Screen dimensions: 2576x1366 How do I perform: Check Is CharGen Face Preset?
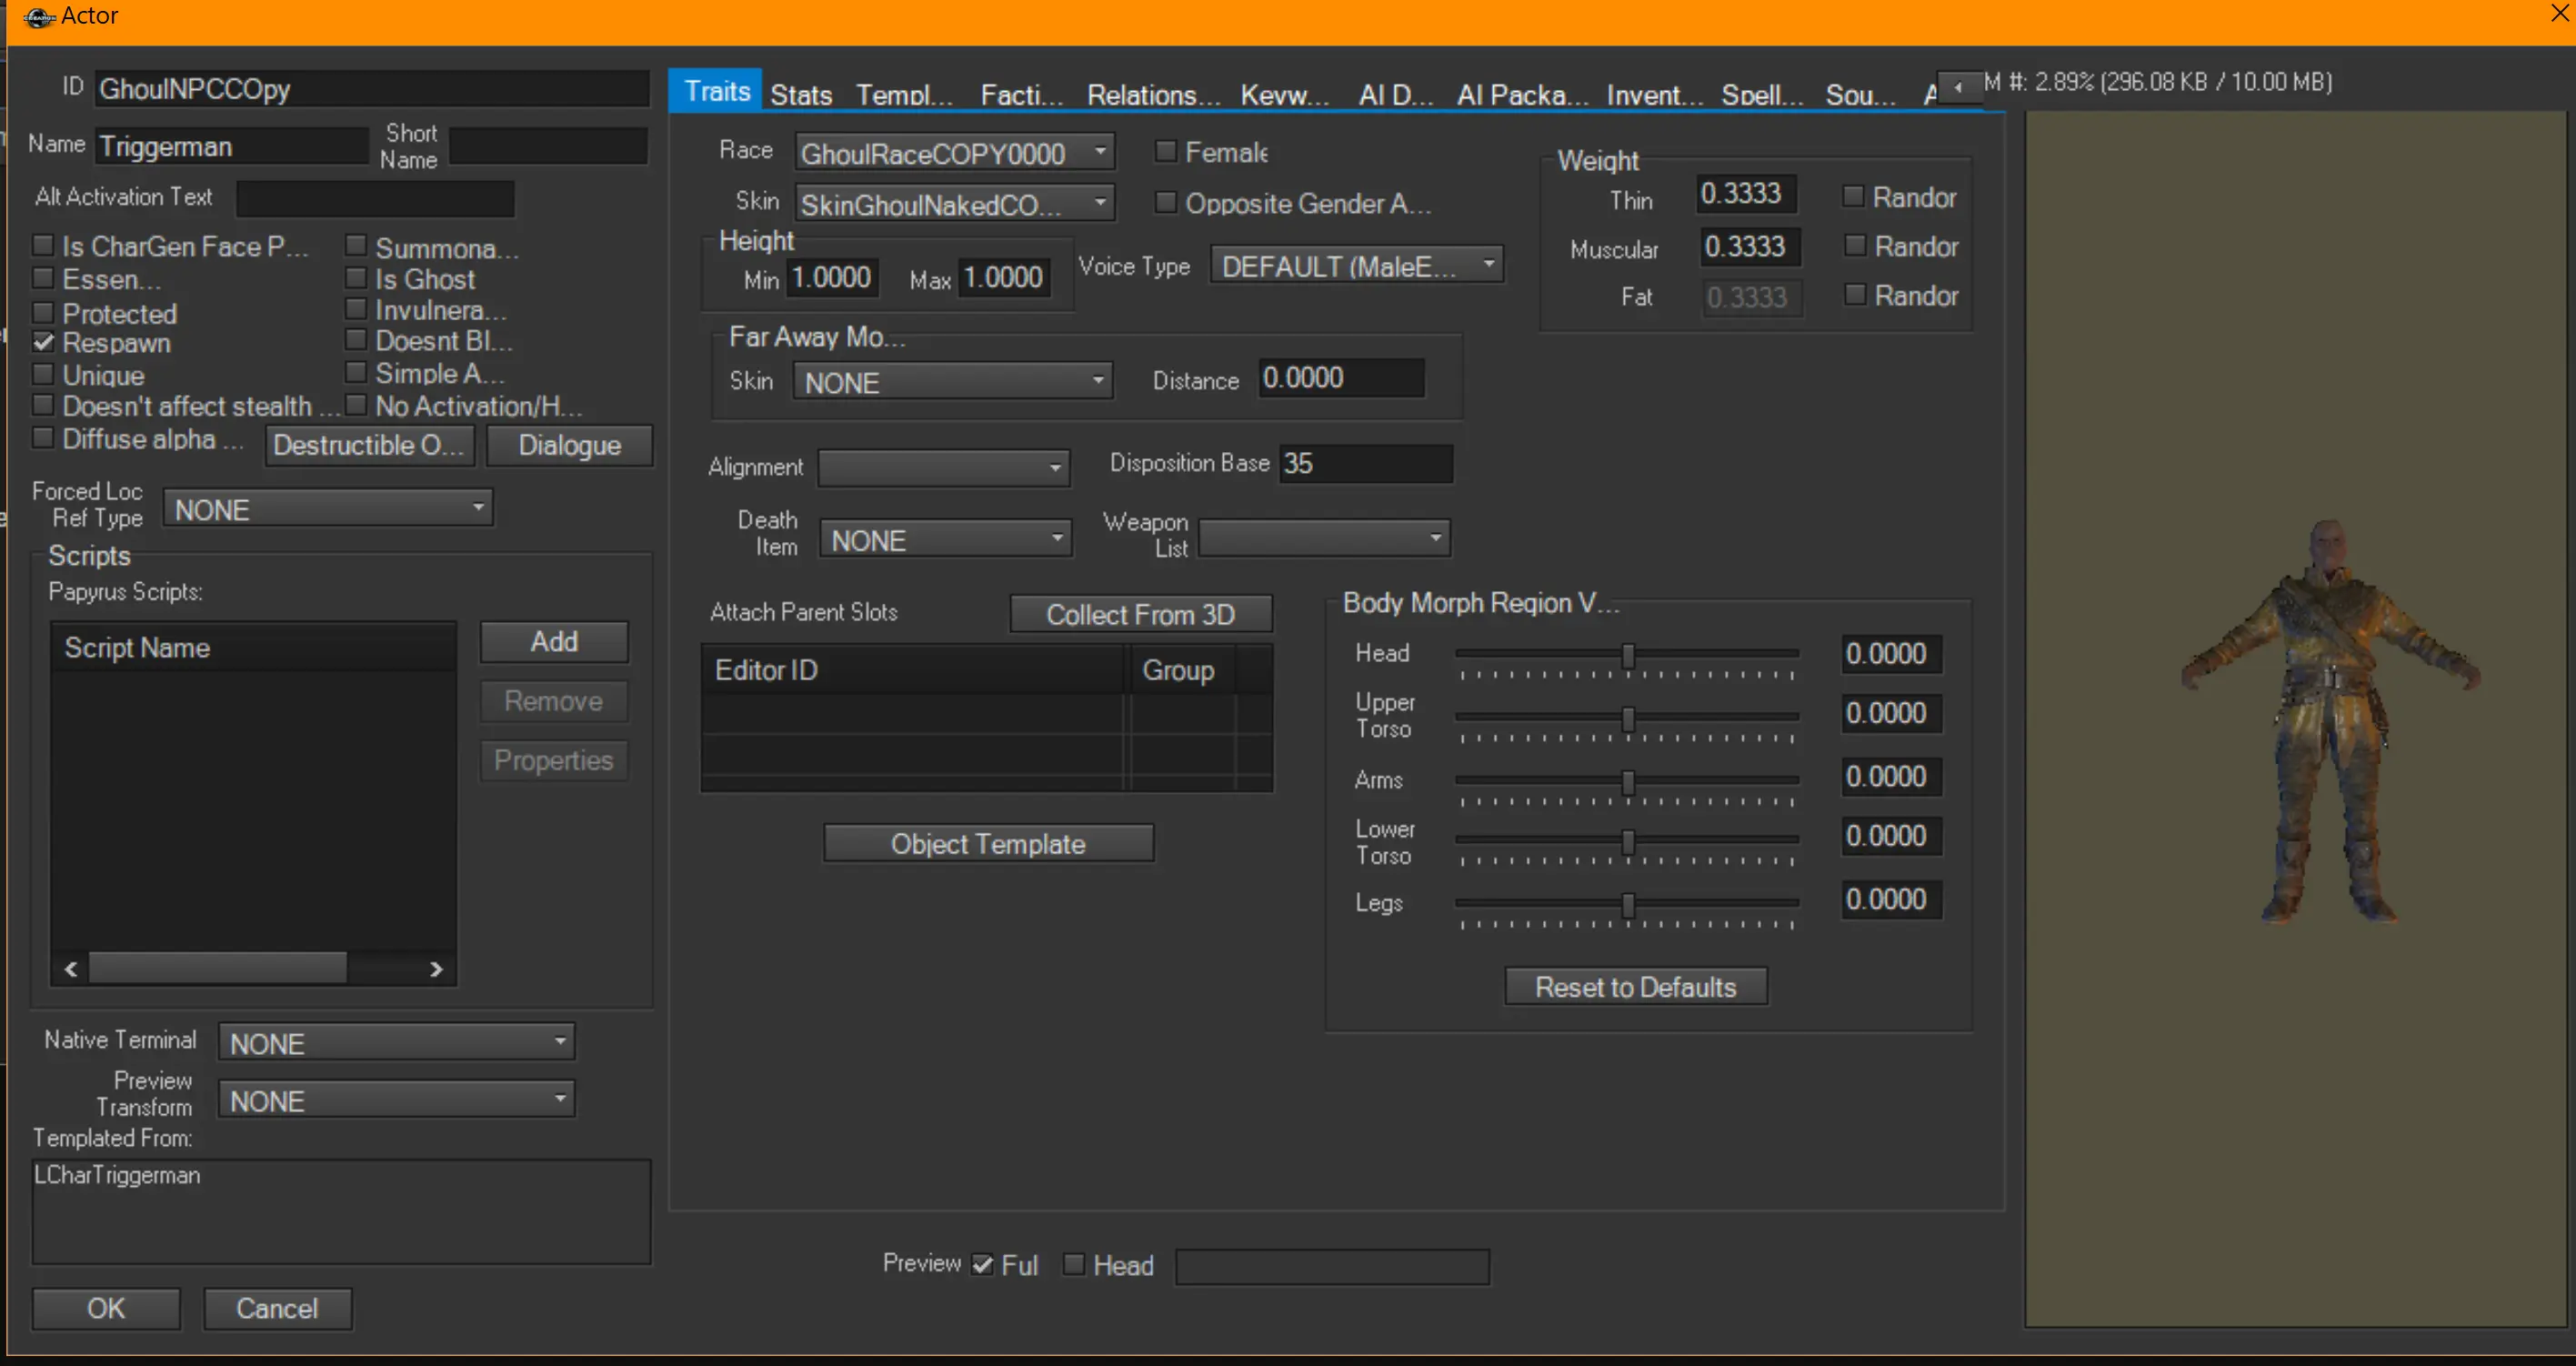43,245
